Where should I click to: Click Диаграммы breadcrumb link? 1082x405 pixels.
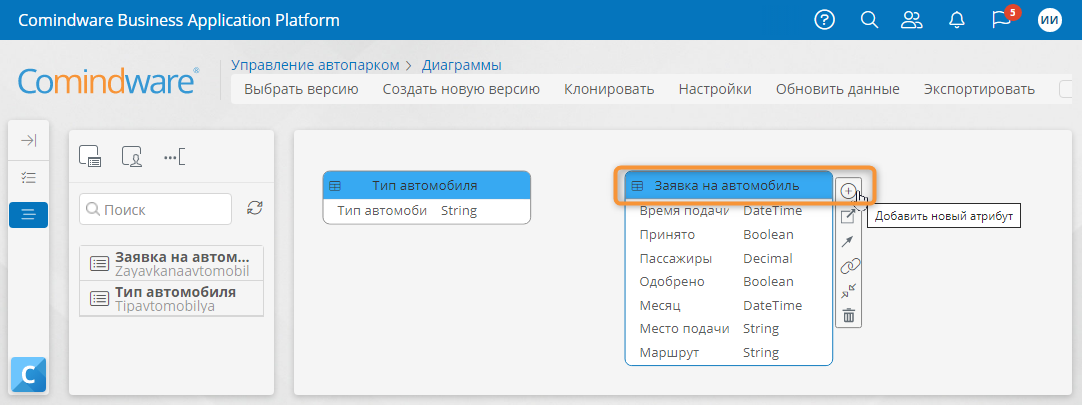[462, 66]
